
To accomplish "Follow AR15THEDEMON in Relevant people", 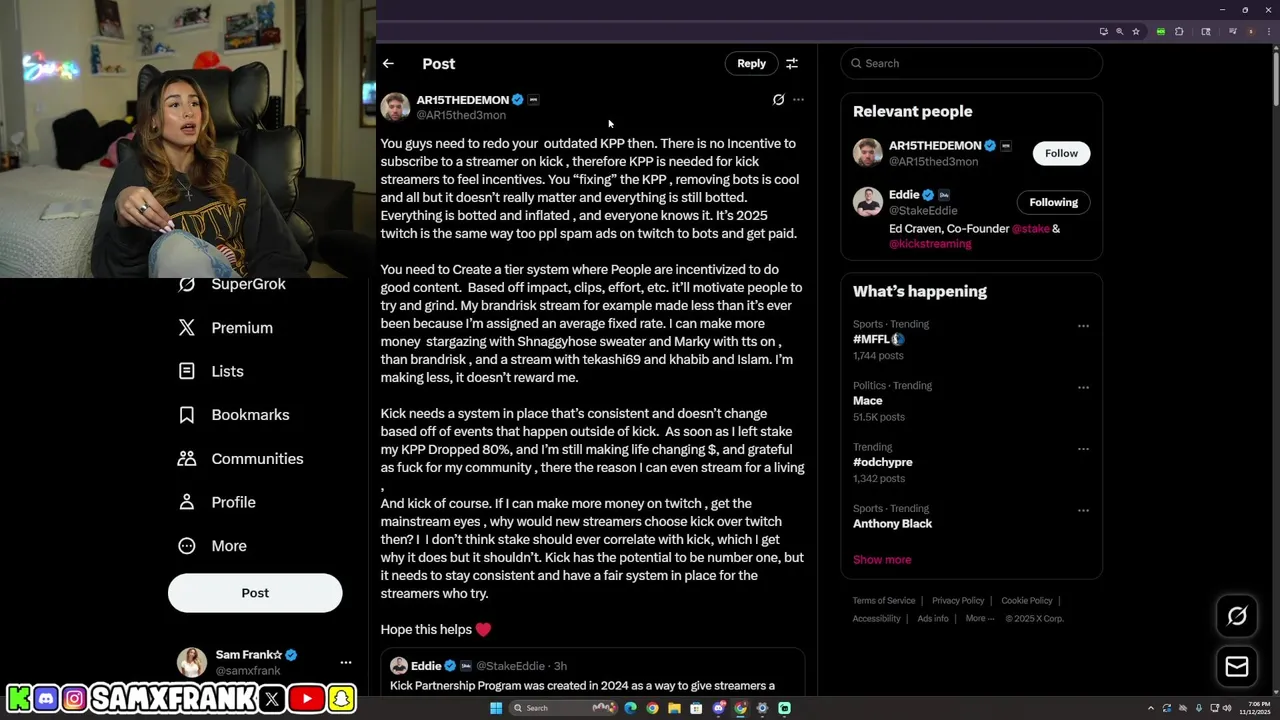I will 1061,153.
